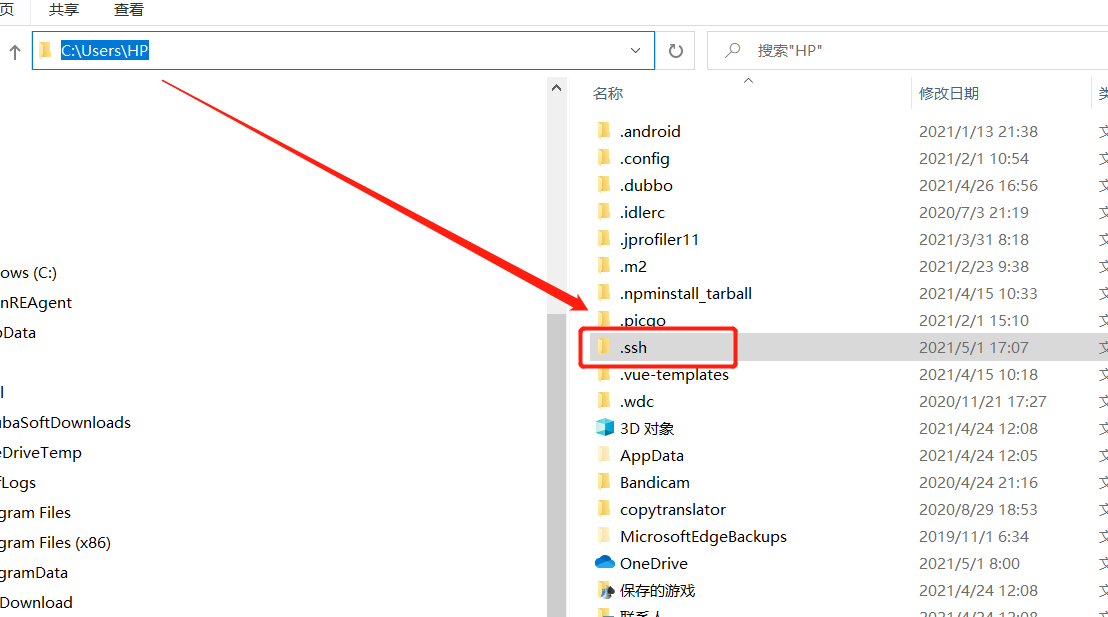Image resolution: width=1108 pixels, height=617 pixels.
Task: Click the navigation pane scrollbar thumb
Action: click(x=556, y=463)
